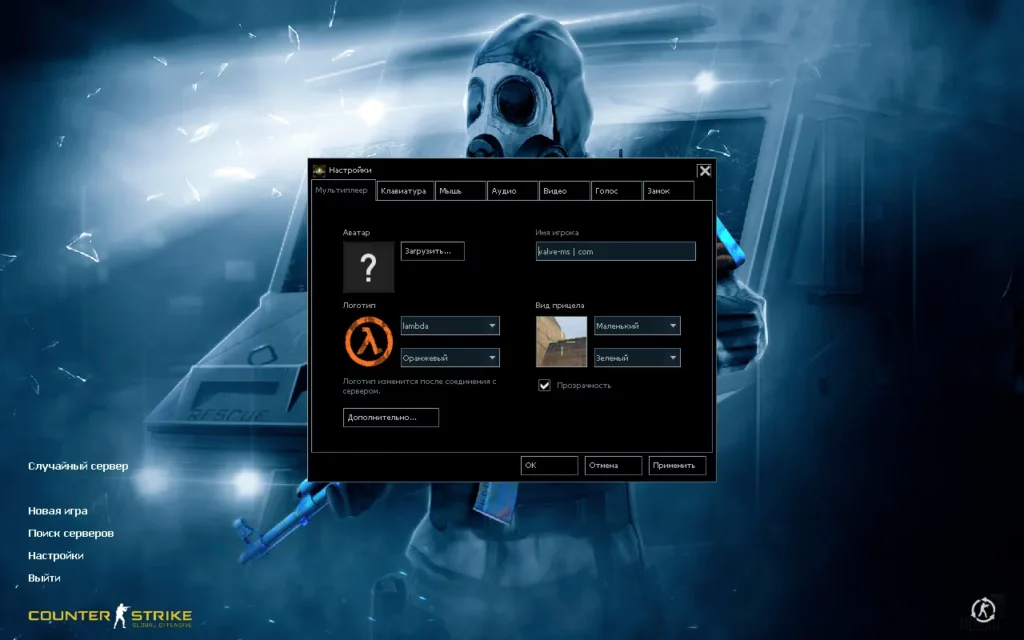This screenshot has width=1024, height=640.
Task: Click the Counter-Strike logo at bottom left
Action: tap(110, 615)
